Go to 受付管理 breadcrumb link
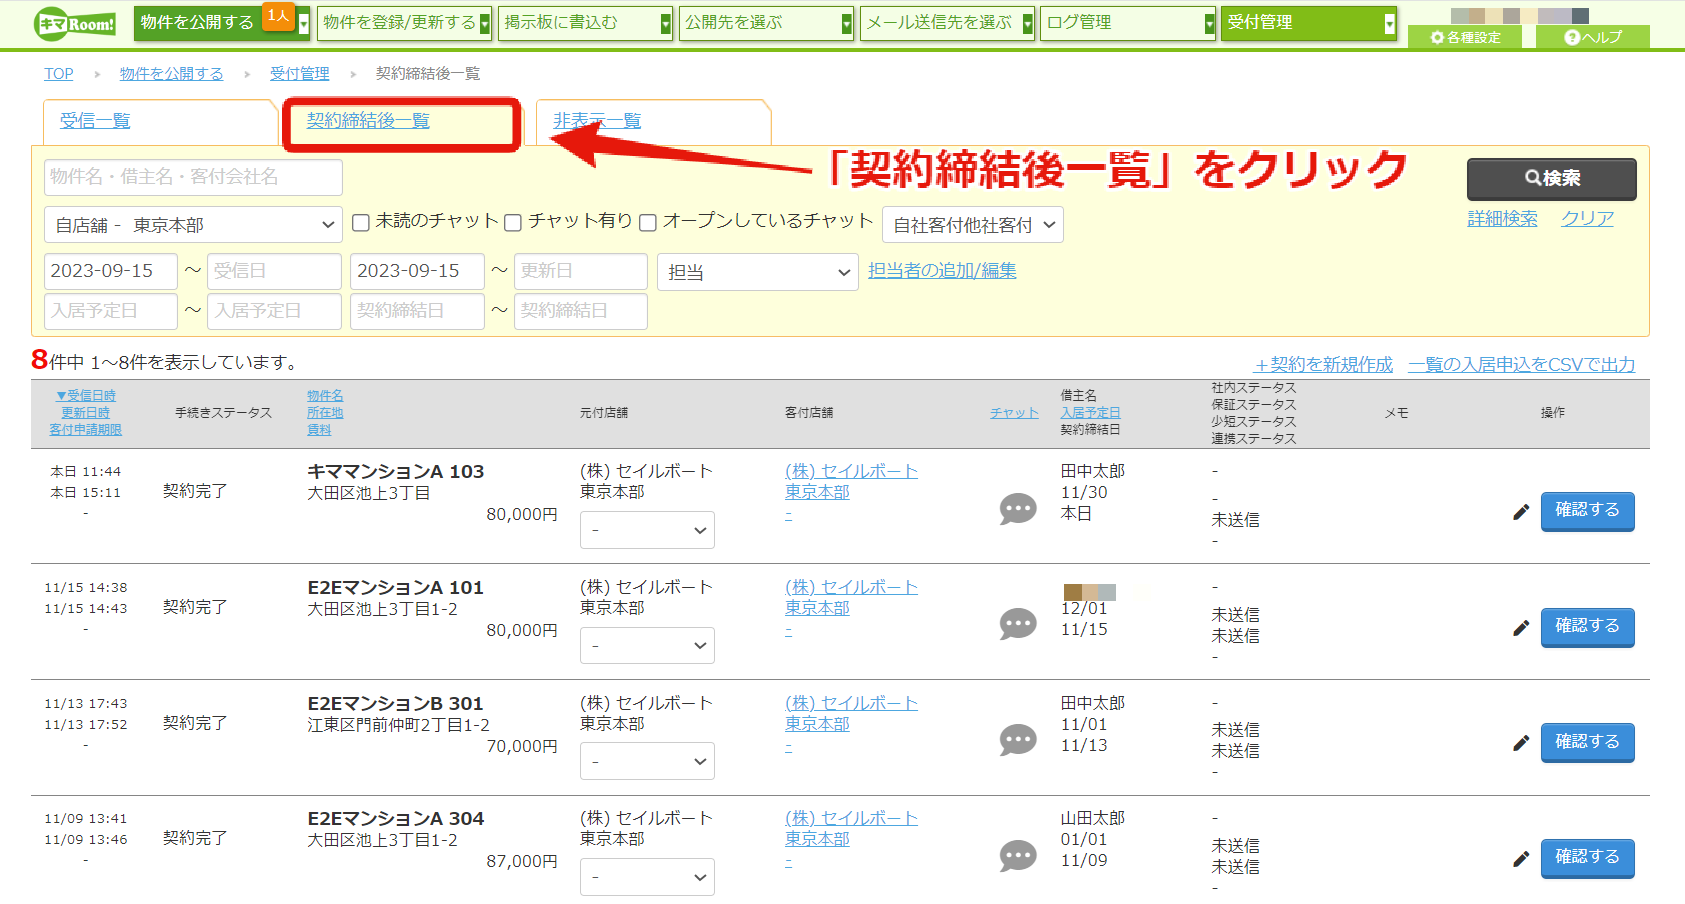 click(299, 74)
